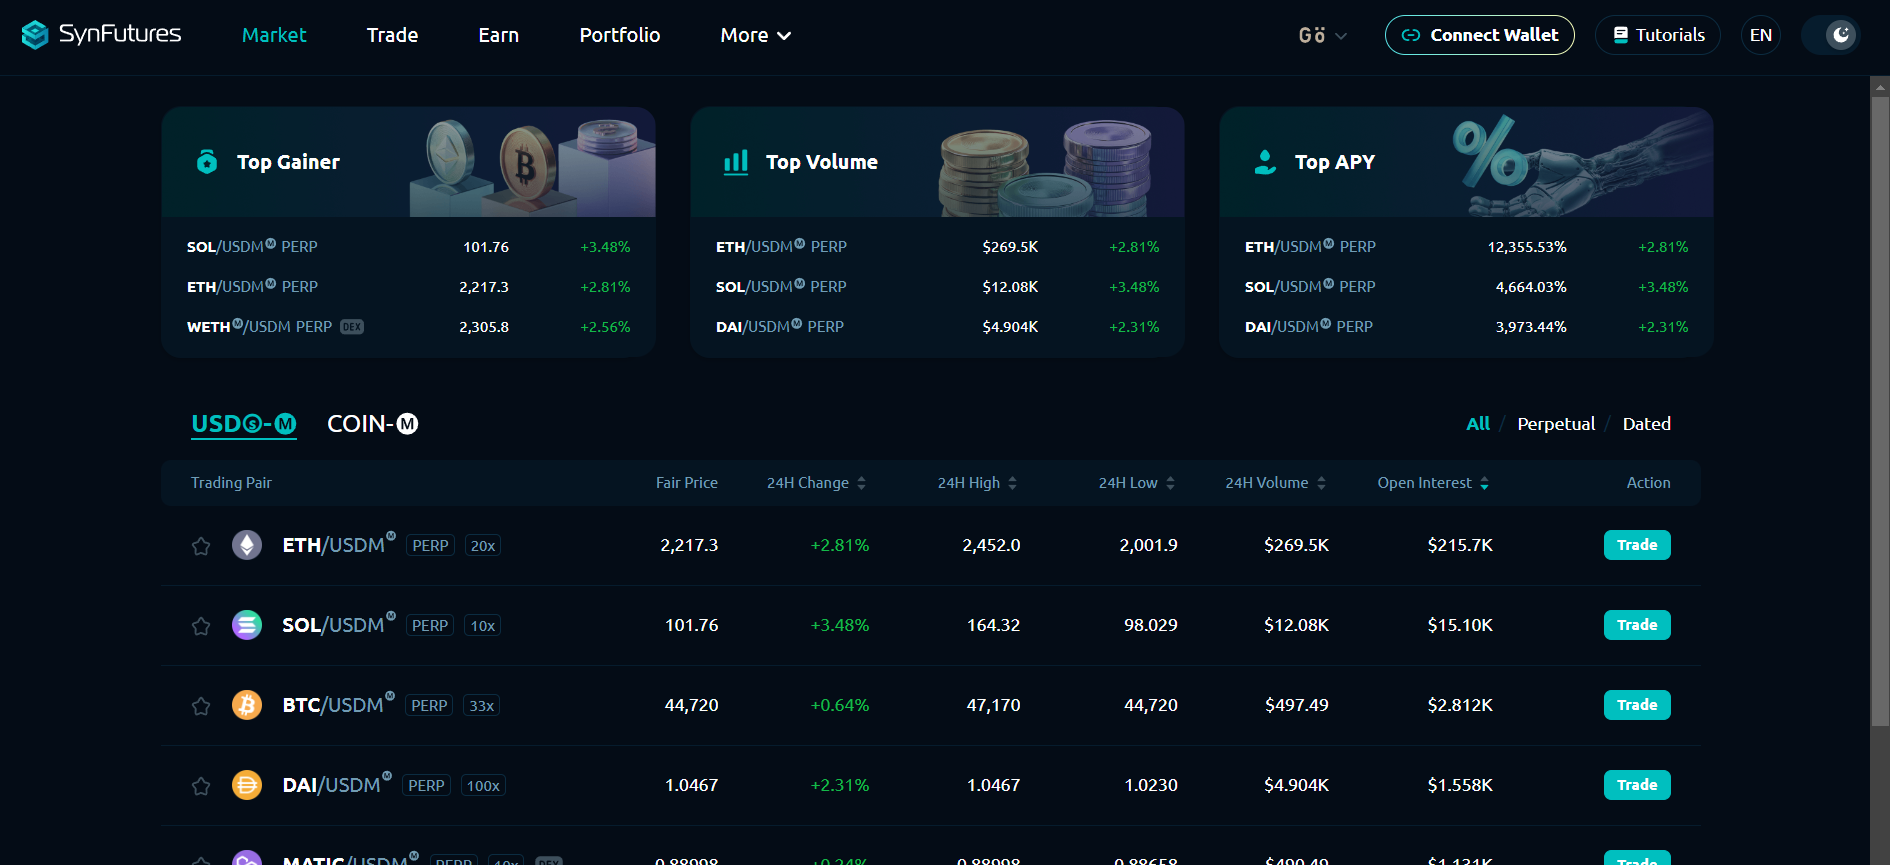Sort by Open Interest column

(1433, 483)
